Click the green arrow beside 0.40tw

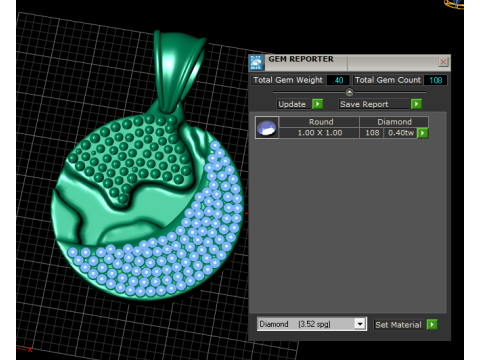tap(423, 133)
